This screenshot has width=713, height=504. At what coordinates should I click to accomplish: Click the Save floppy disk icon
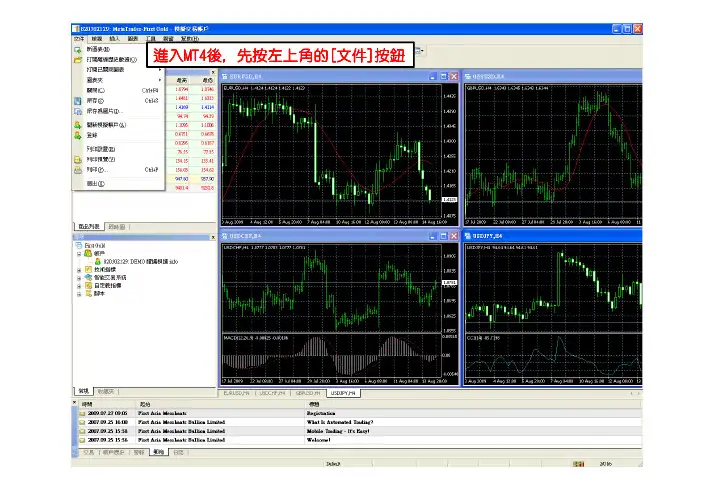click(78, 101)
